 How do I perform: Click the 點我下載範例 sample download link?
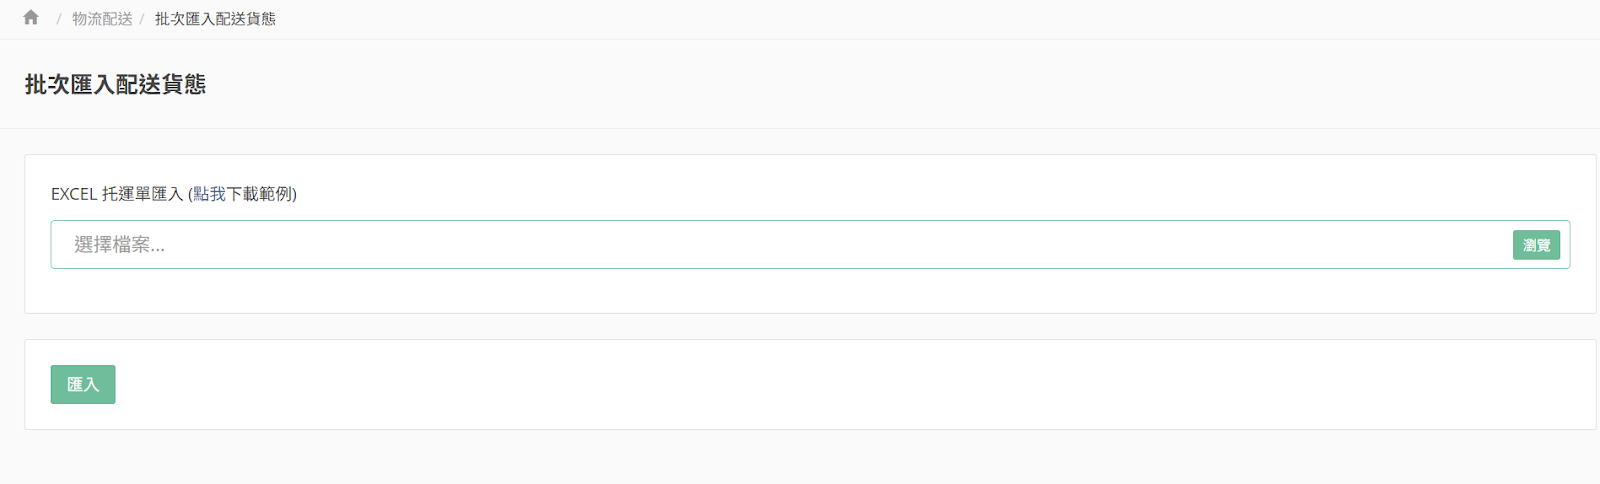[243, 194]
